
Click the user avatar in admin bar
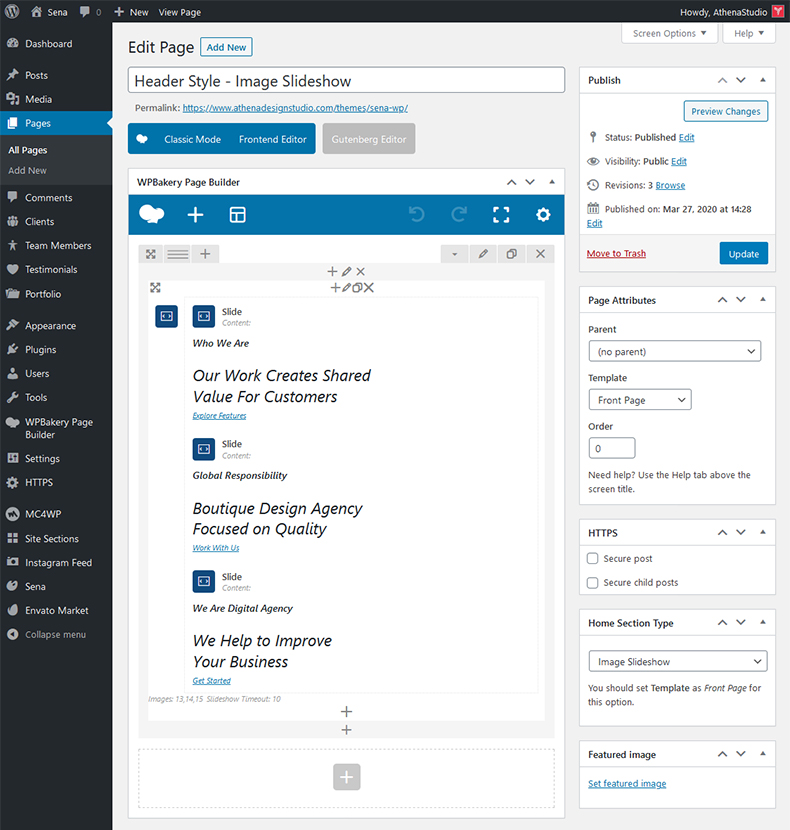click(x=778, y=12)
